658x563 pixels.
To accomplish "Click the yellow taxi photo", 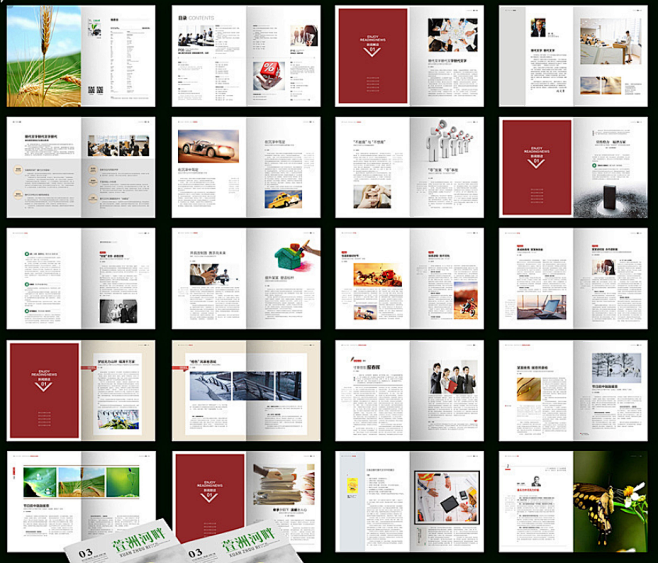I will 283,199.
